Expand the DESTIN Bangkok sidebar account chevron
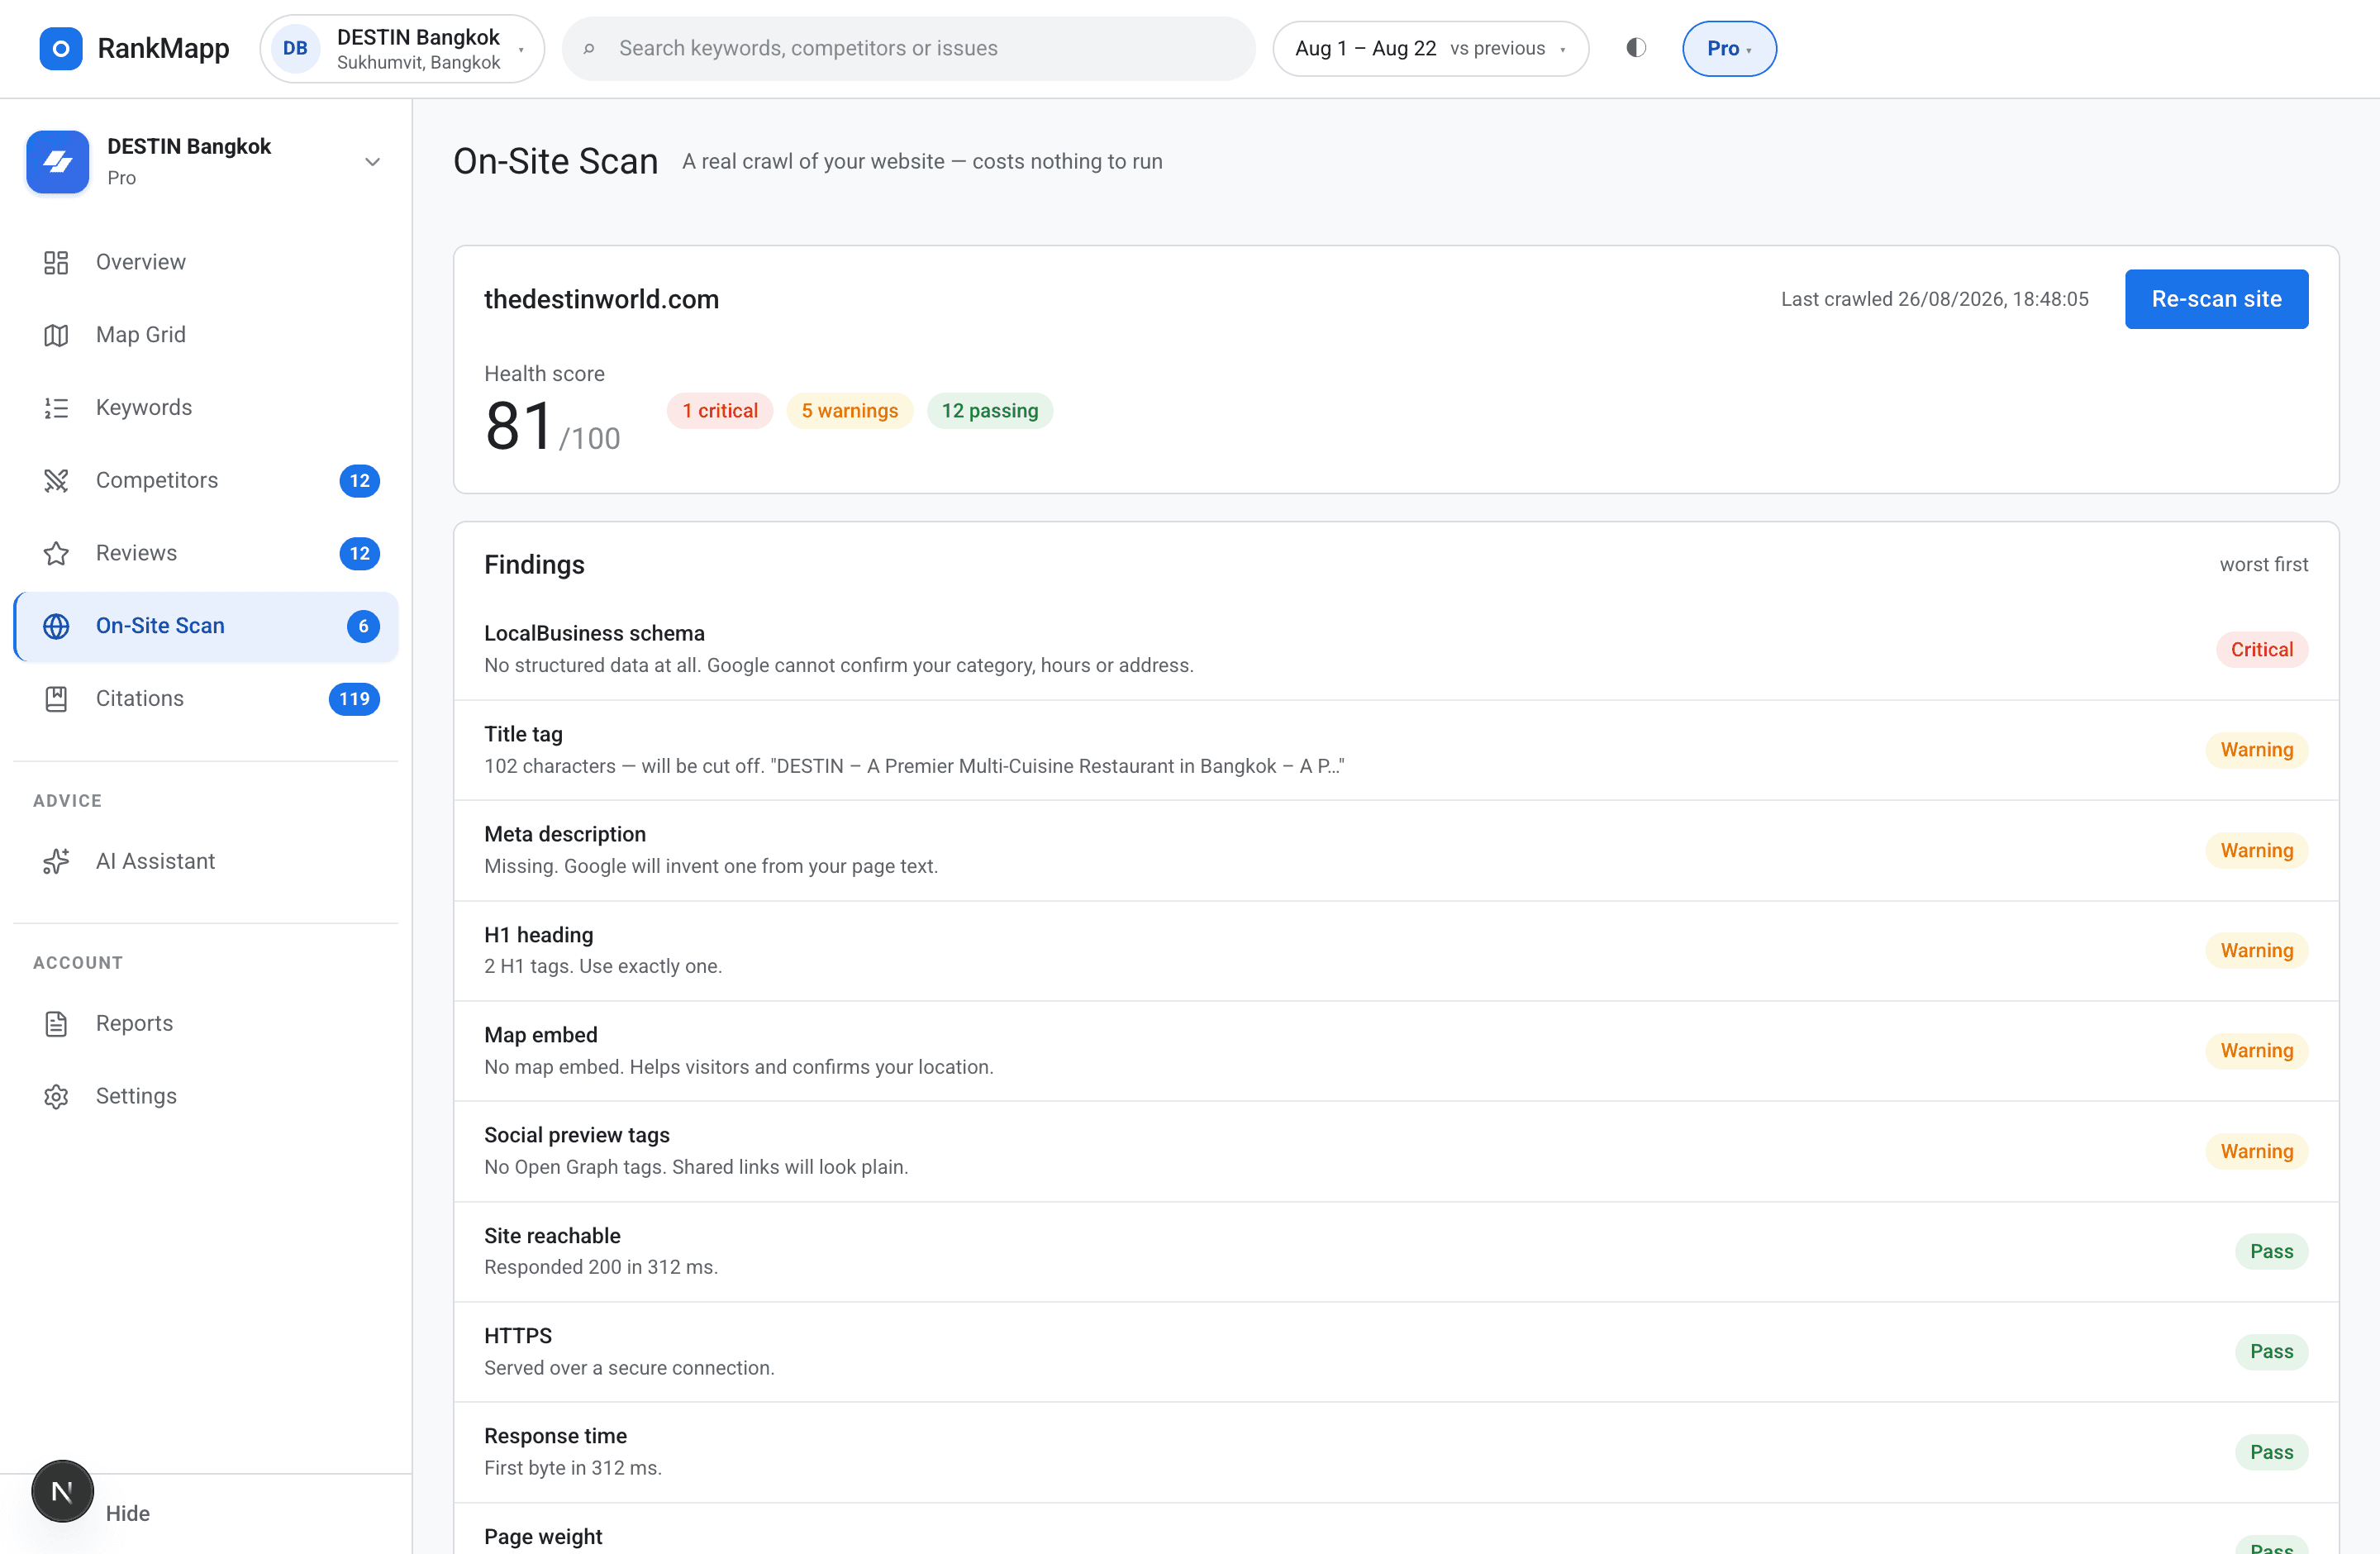 click(372, 162)
